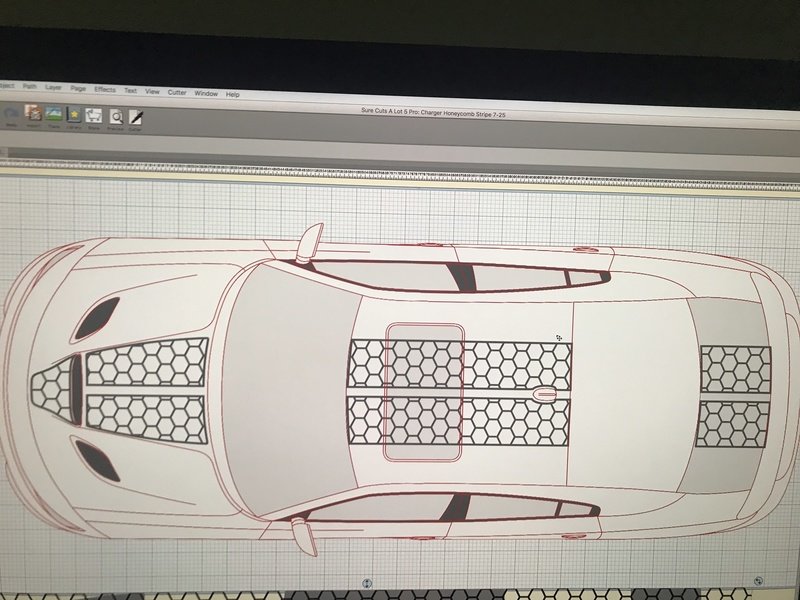Click the Import toolbar icon

33,113
